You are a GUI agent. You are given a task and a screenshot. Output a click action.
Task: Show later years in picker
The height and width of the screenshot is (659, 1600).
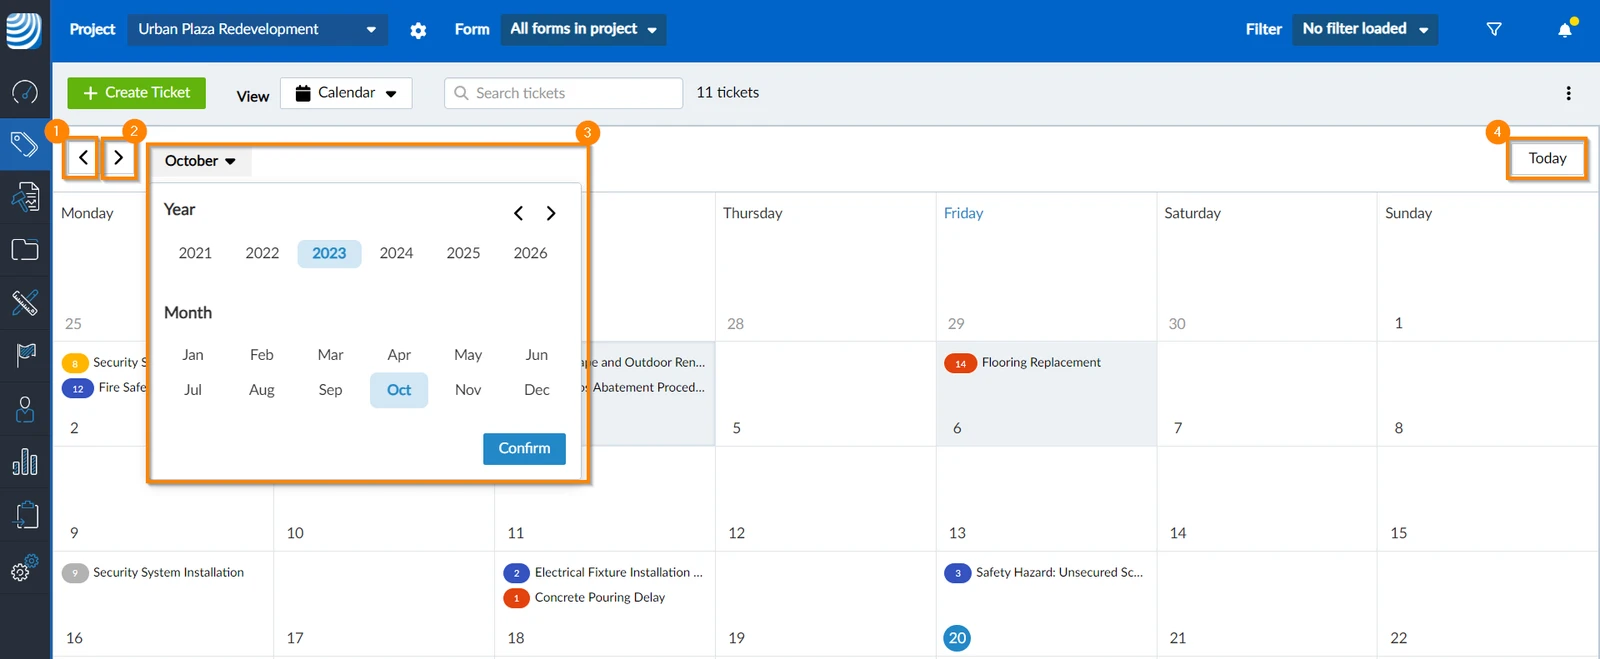point(551,213)
